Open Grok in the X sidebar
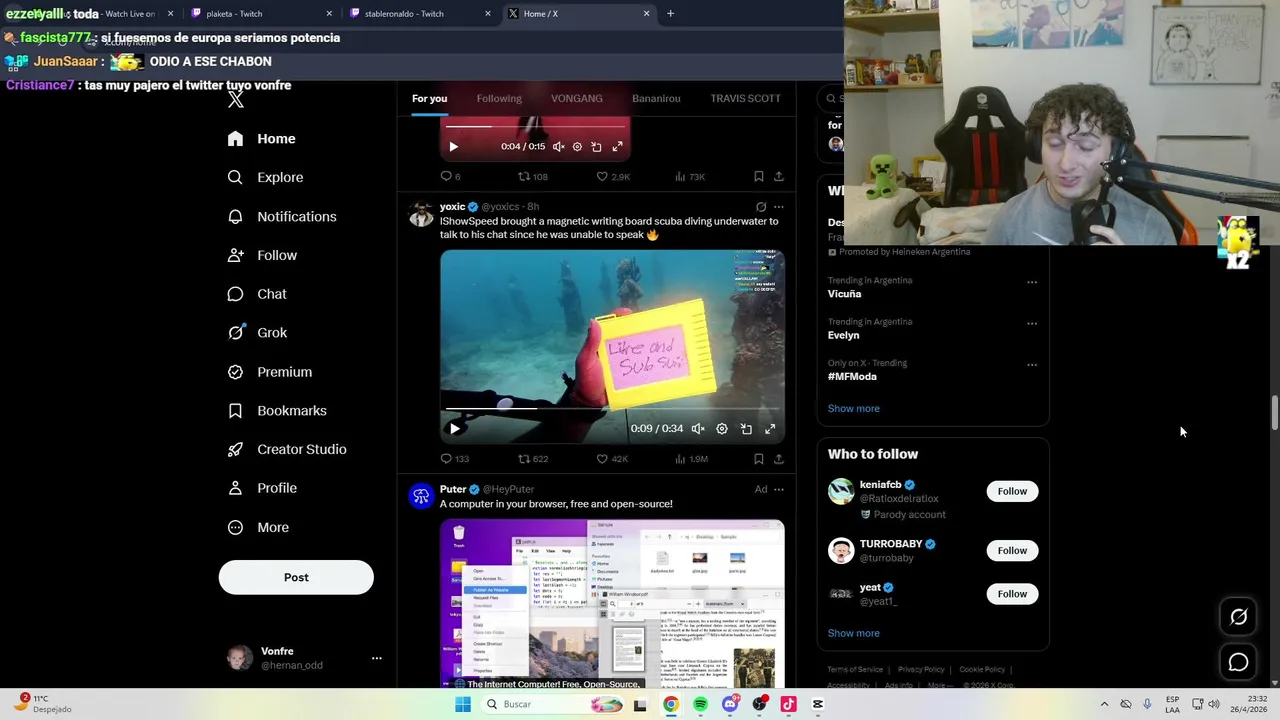This screenshot has width=1280, height=720. (257, 333)
